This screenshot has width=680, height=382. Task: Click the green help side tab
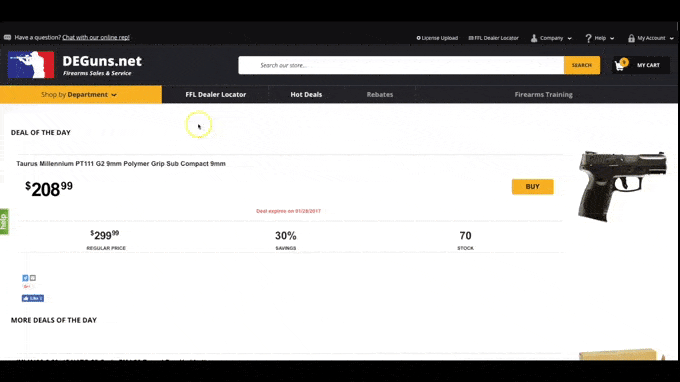pyautogui.click(x=4, y=222)
